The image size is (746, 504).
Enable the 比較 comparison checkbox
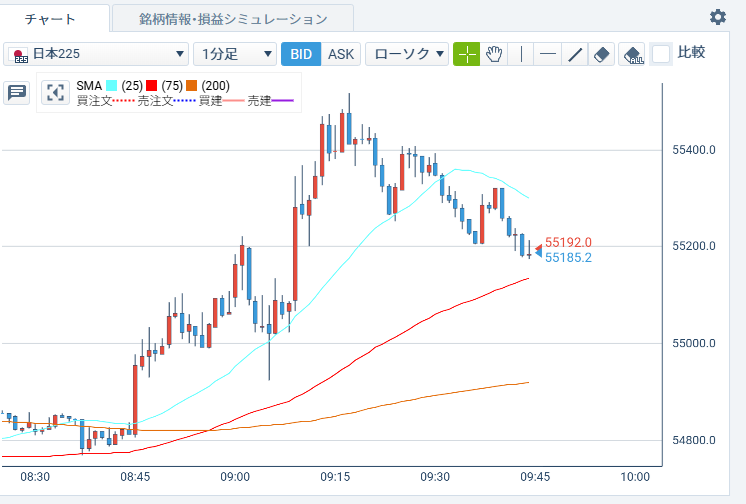661,54
